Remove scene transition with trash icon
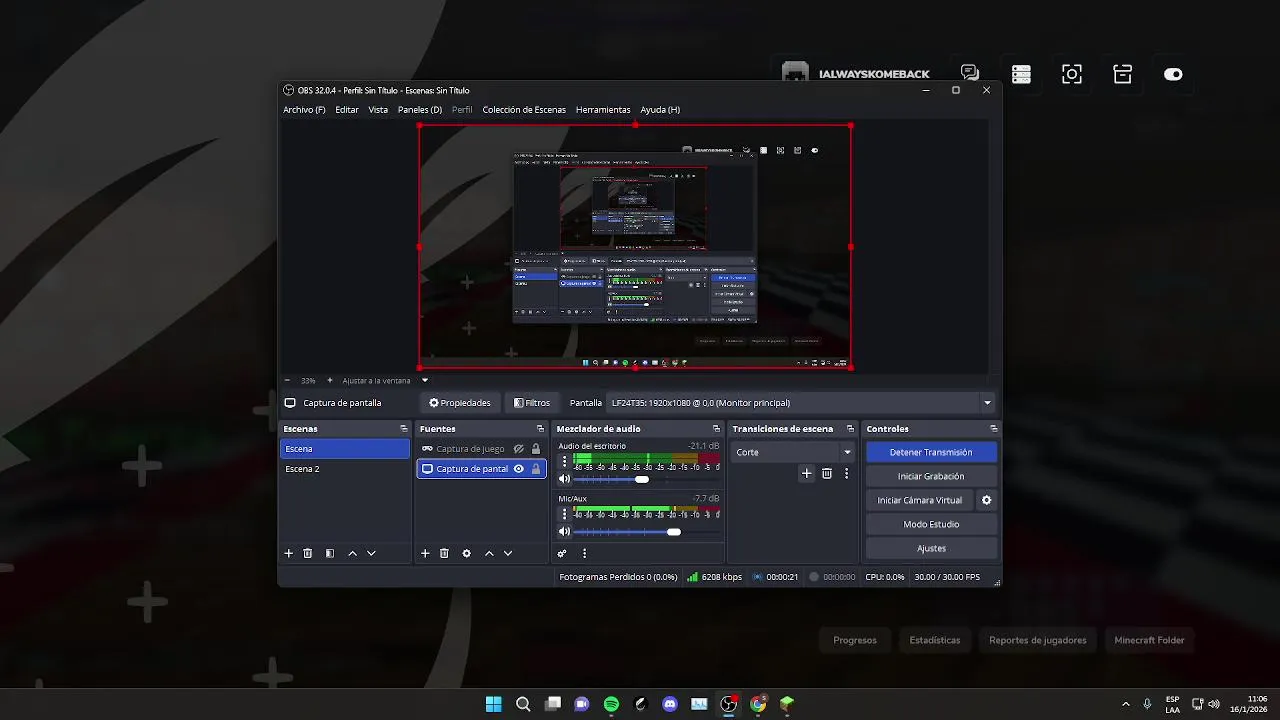 click(x=827, y=474)
